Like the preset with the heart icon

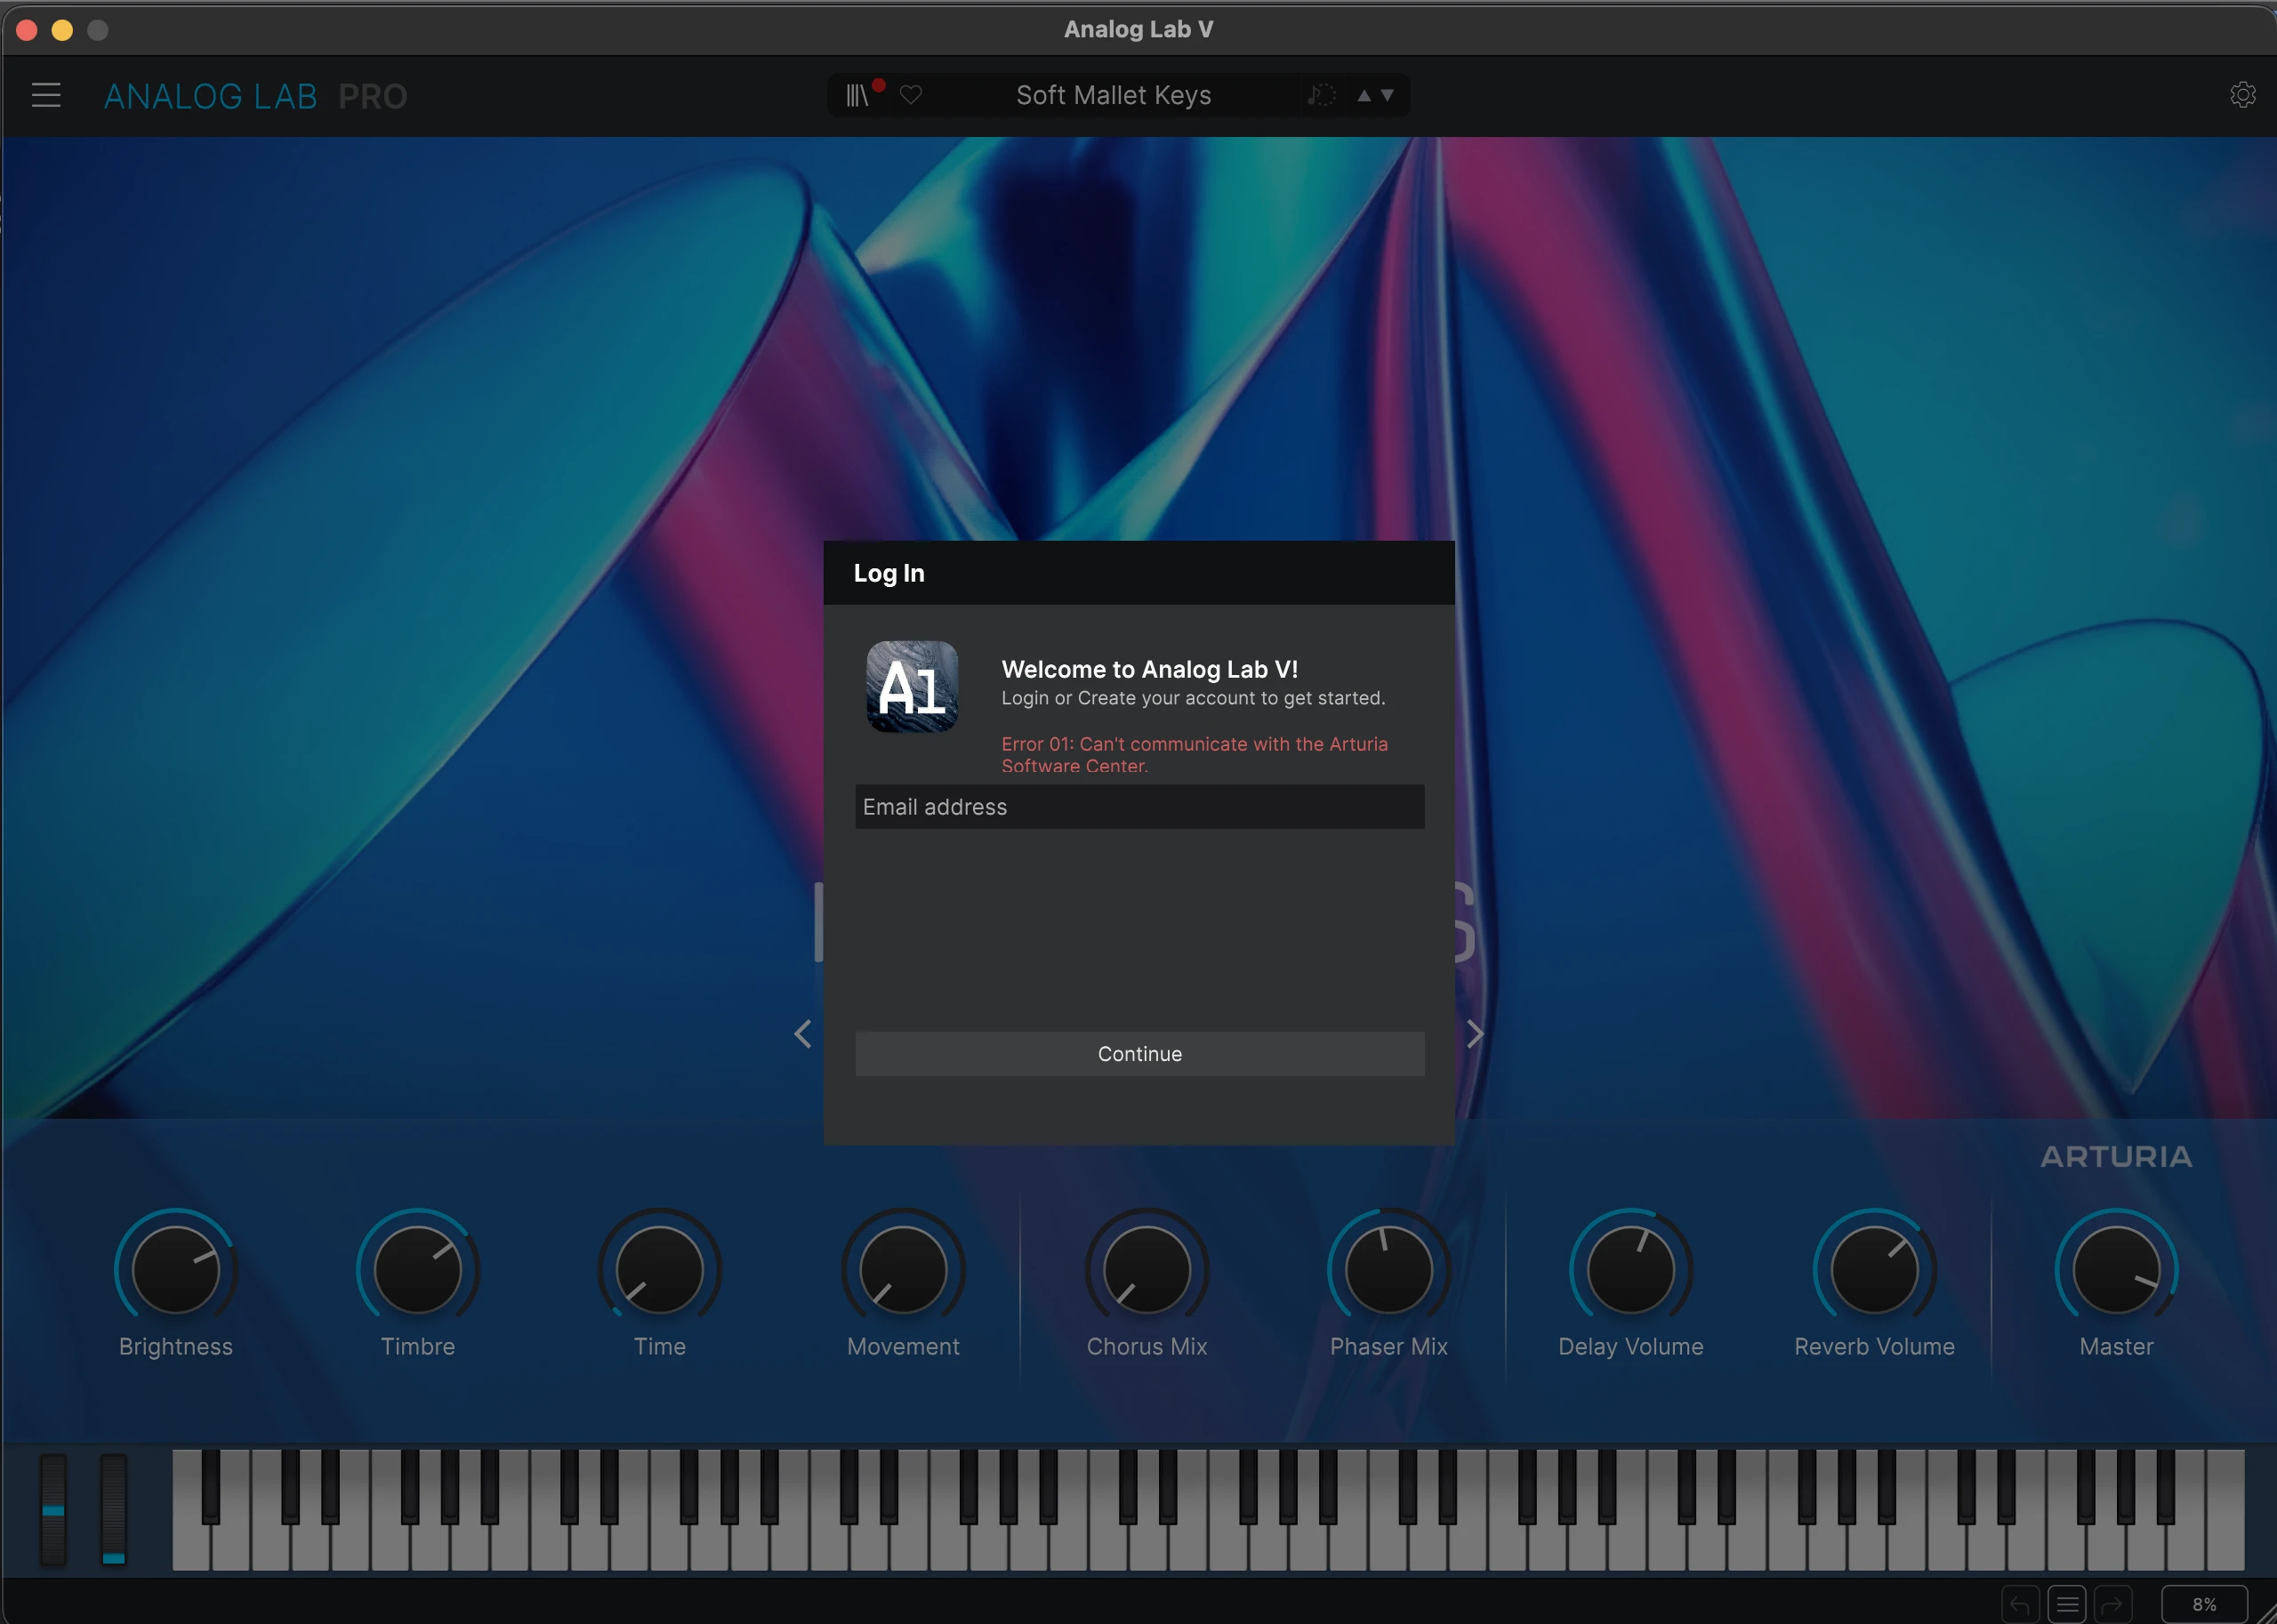911,95
